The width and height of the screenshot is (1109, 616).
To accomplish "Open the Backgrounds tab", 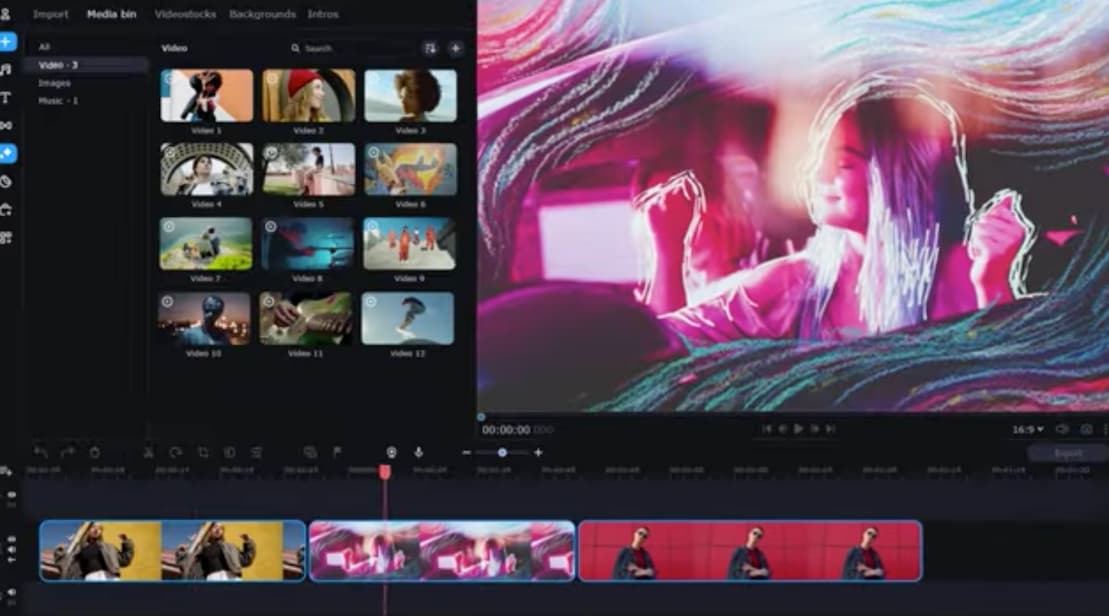I will point(263,14).
